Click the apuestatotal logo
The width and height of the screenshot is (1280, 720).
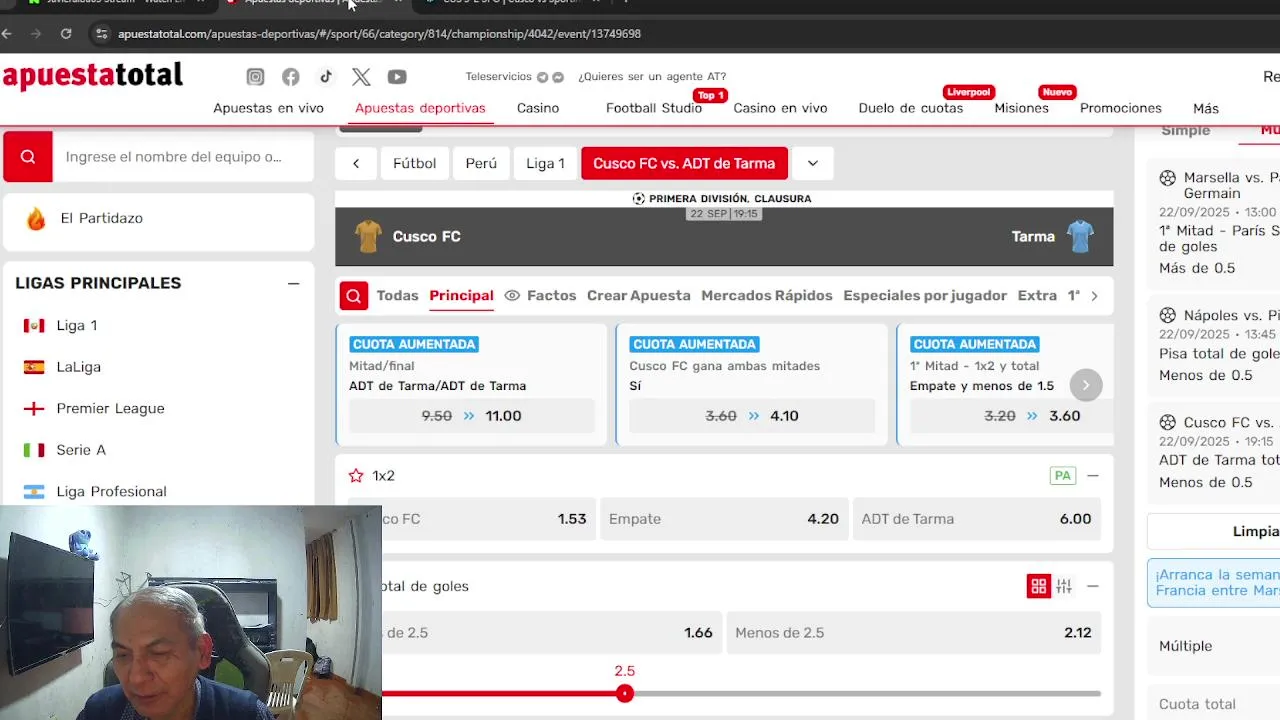click(93, 76)
